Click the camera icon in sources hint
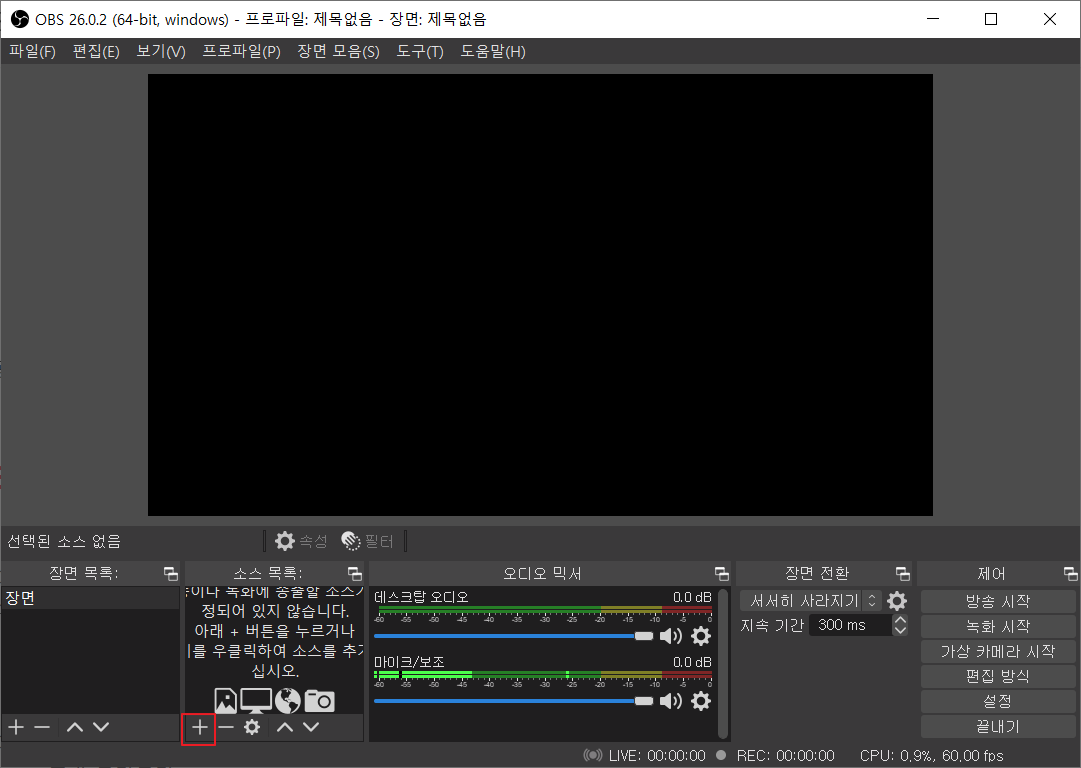Screen dimensions: 1081x768 (319, 701)
